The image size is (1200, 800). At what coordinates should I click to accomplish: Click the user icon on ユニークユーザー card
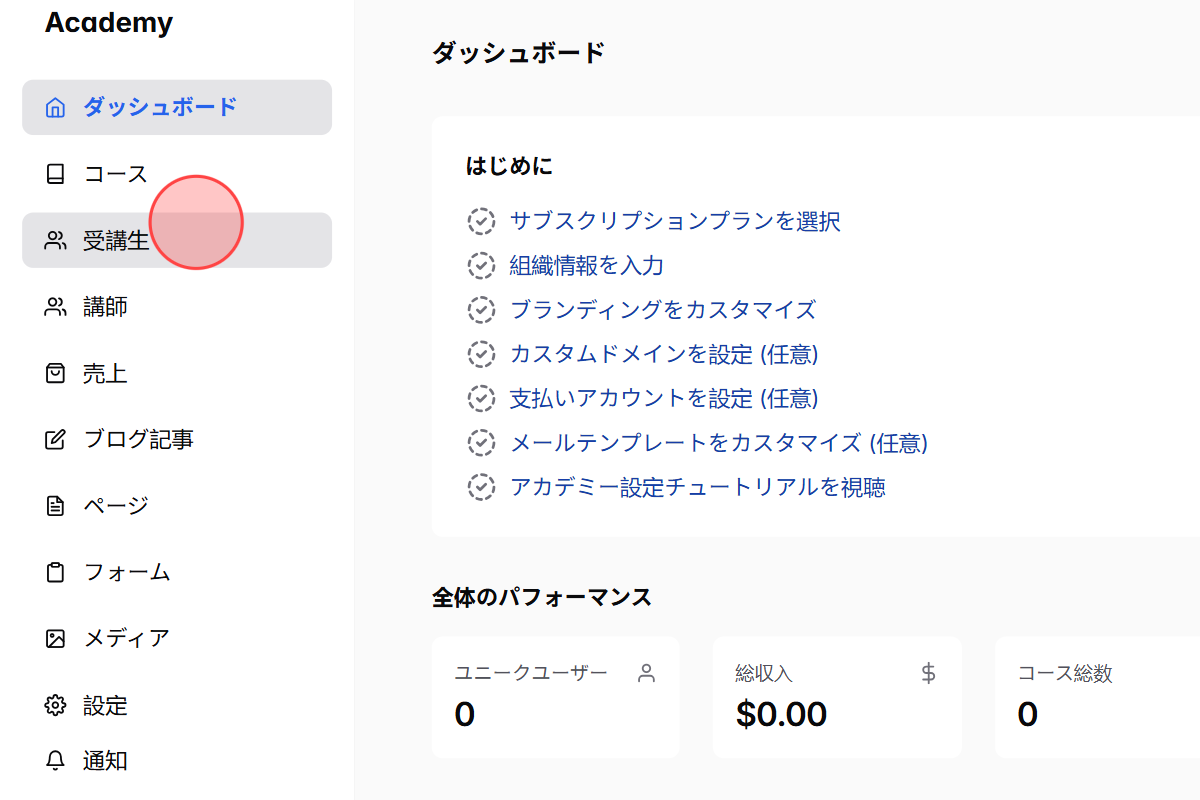[x=647, y=672]
